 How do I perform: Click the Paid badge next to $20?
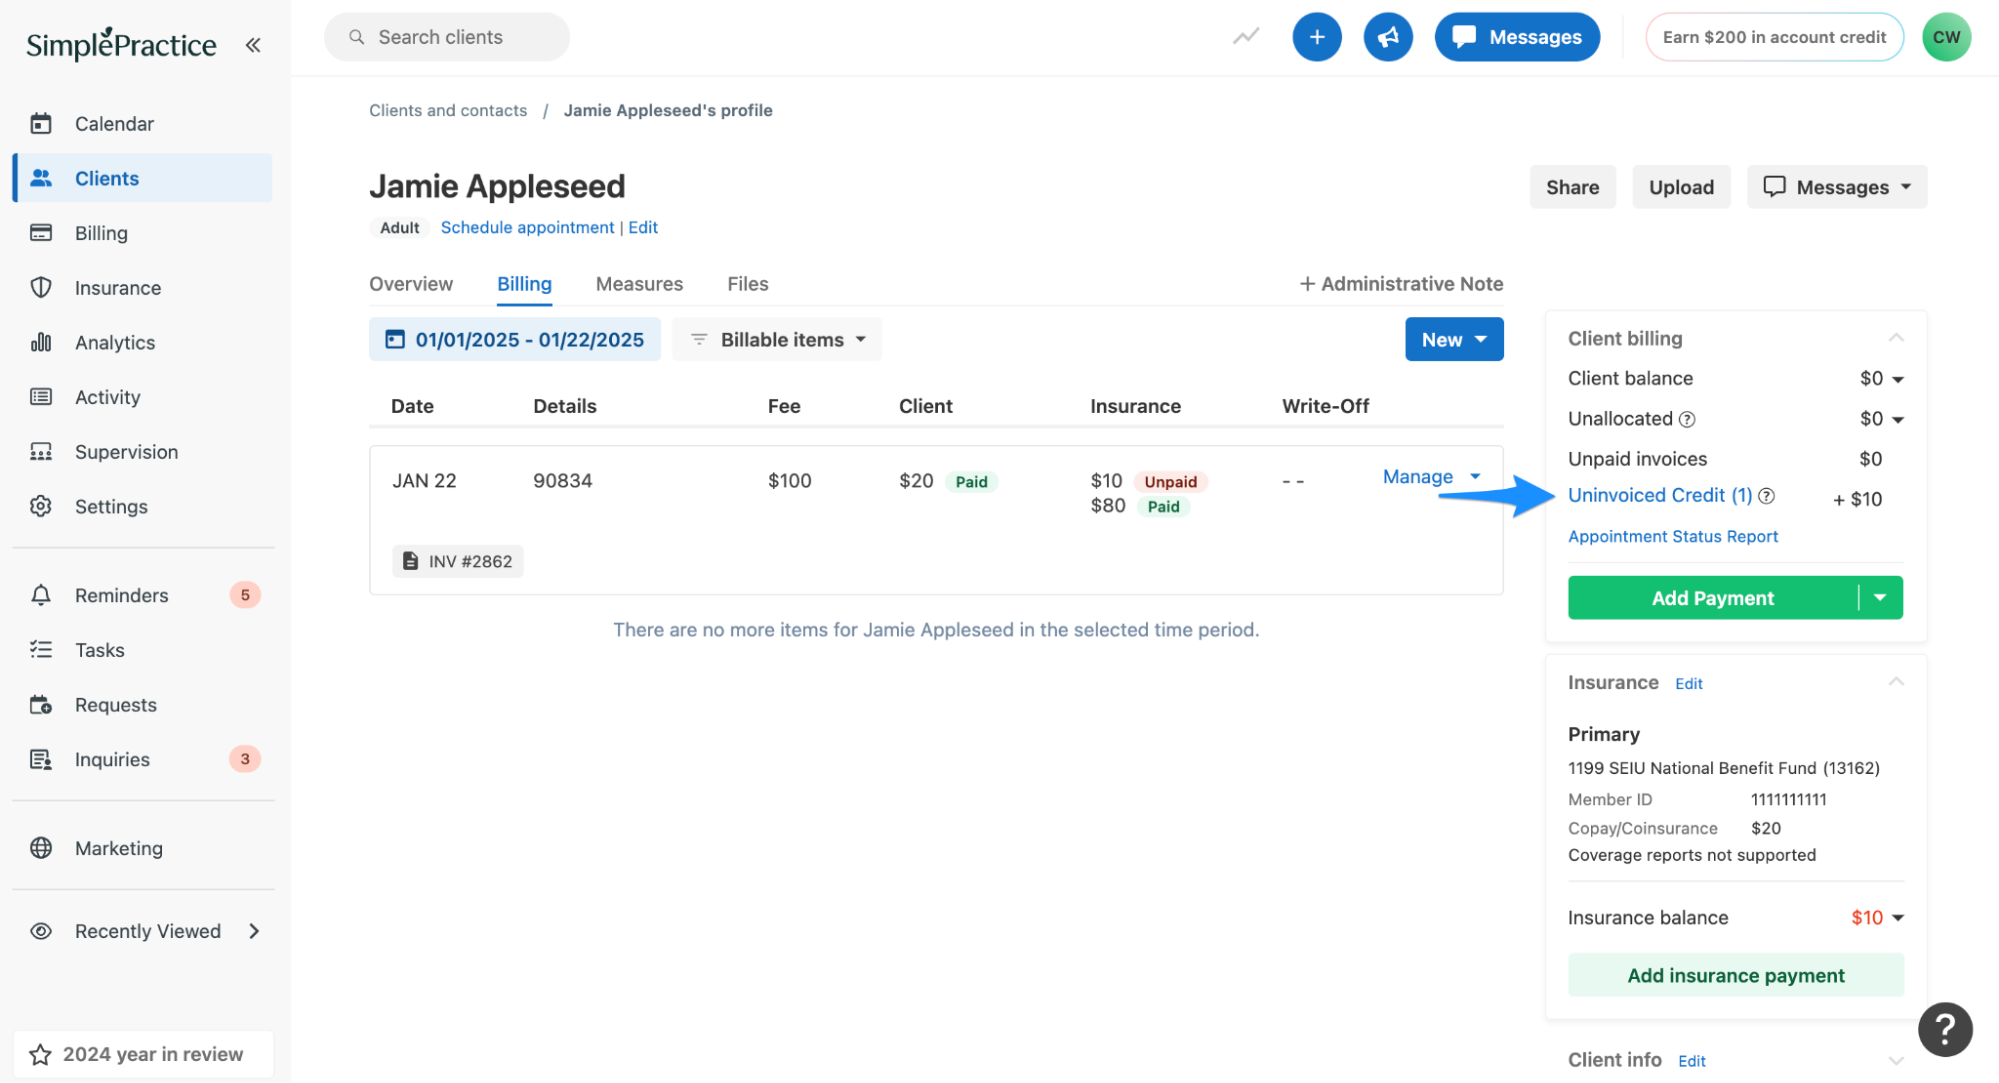pyautogui.click(x=971, y=482)
